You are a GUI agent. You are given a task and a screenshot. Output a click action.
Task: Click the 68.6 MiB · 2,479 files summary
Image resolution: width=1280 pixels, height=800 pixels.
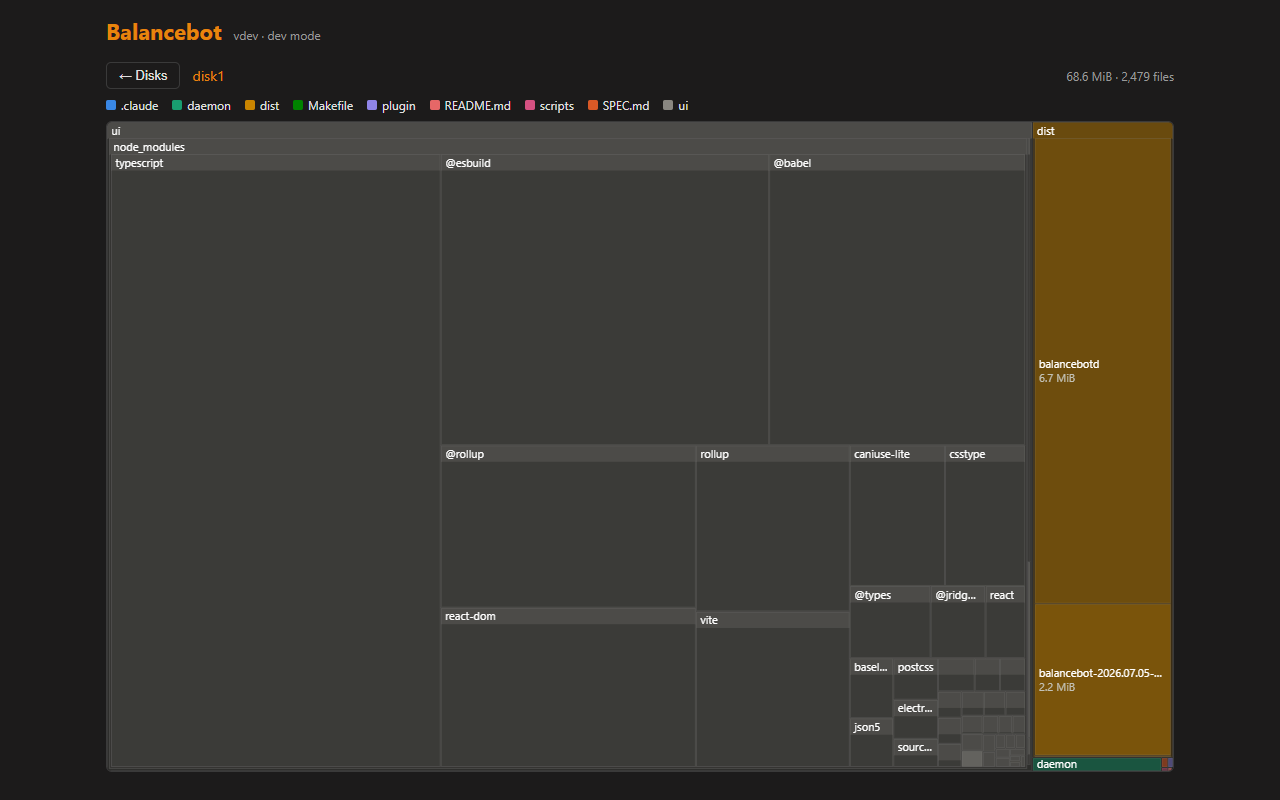click(1120, 76)
